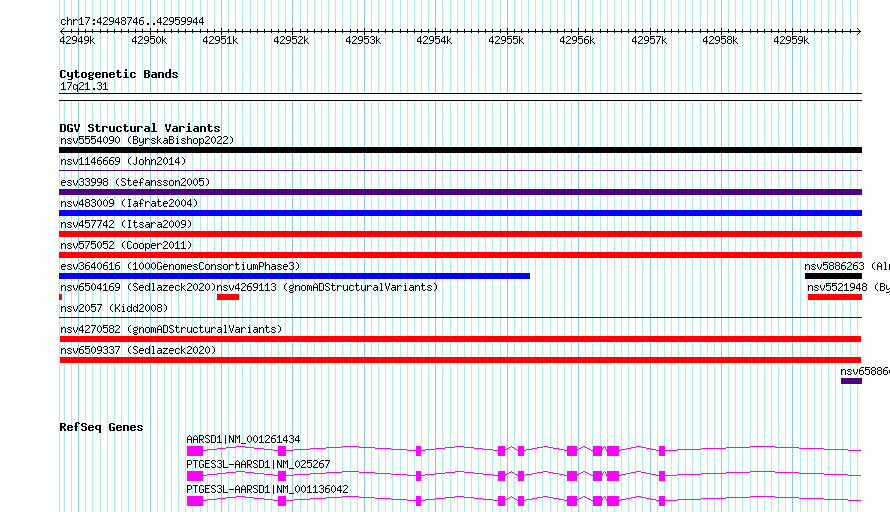Click the chr17:42948746..42959944 coordinate label
The height and width of the screenshot is (512, 890).
point(132,21)
